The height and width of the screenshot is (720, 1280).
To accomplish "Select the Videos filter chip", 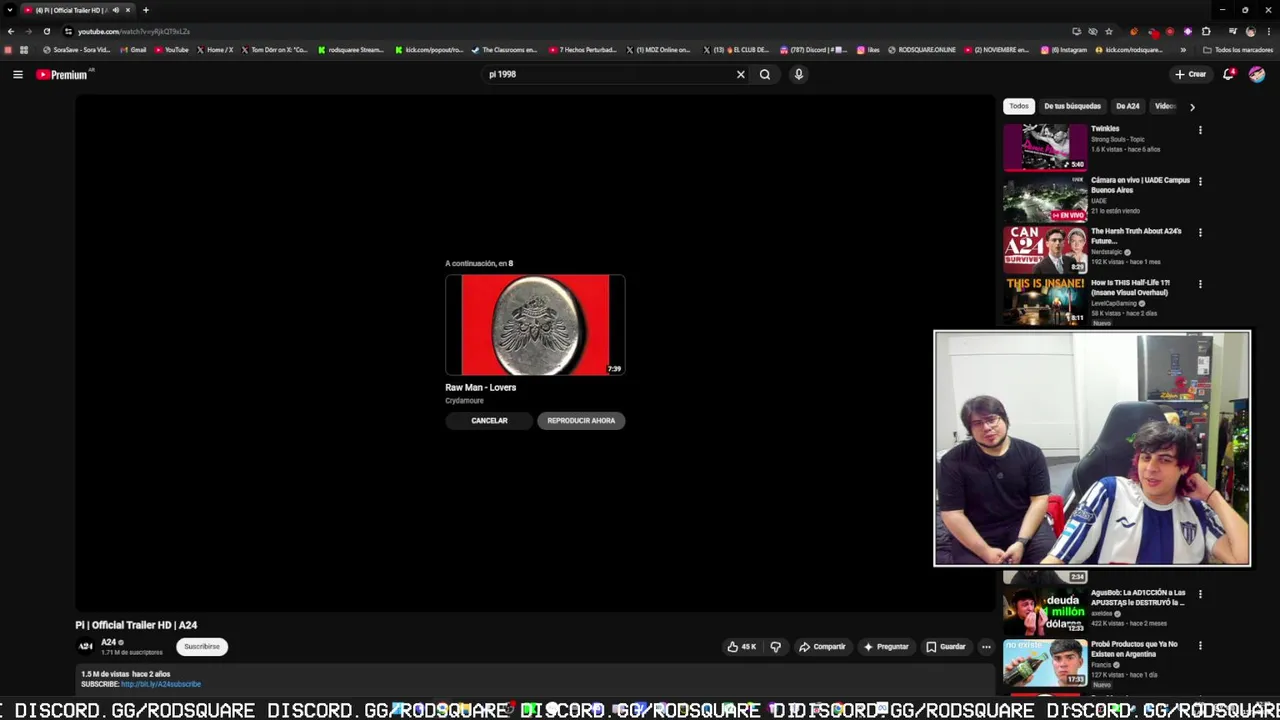I will pyautogui.click(x=1164, y=106).
